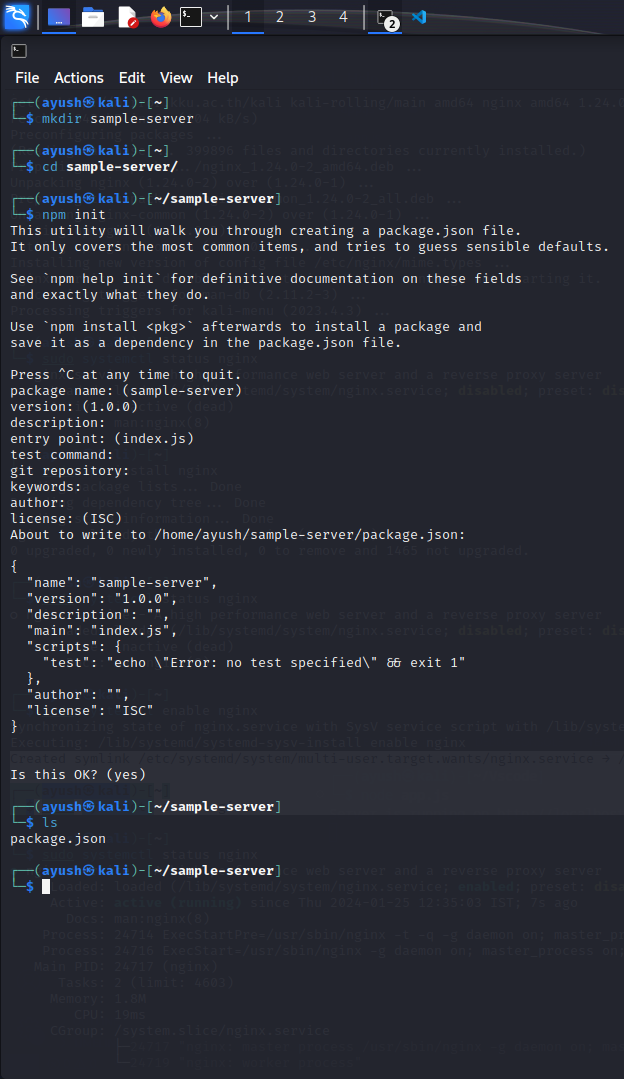
Task: Click the screenshot tool icon showing badge 2
Action: 383,16
